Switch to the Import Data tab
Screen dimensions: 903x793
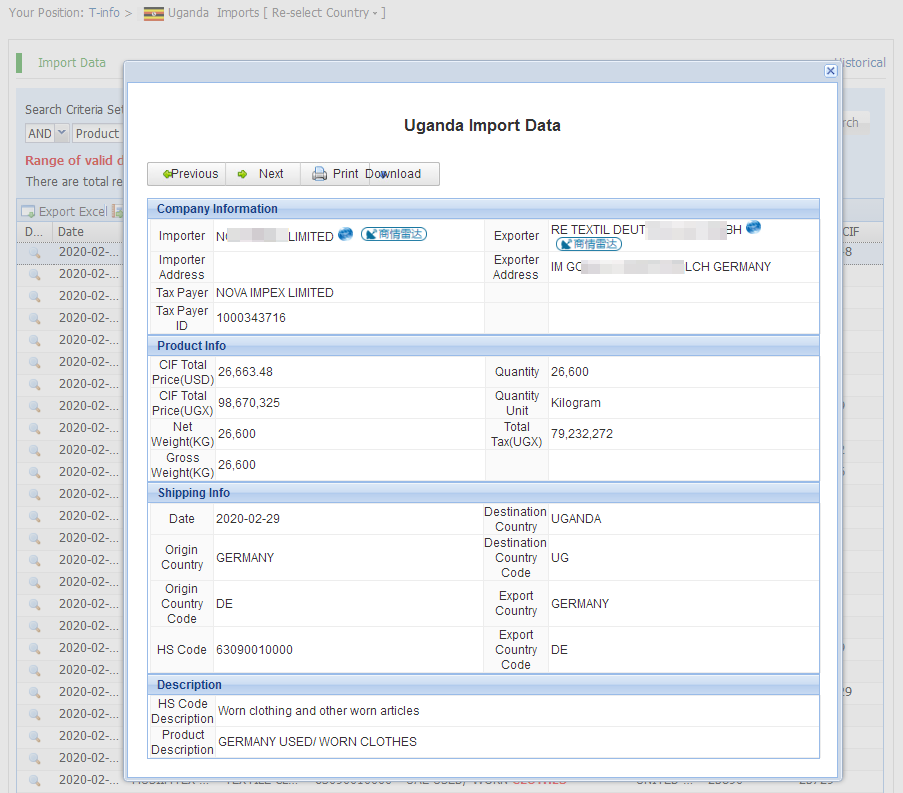(x=71, y=63)
